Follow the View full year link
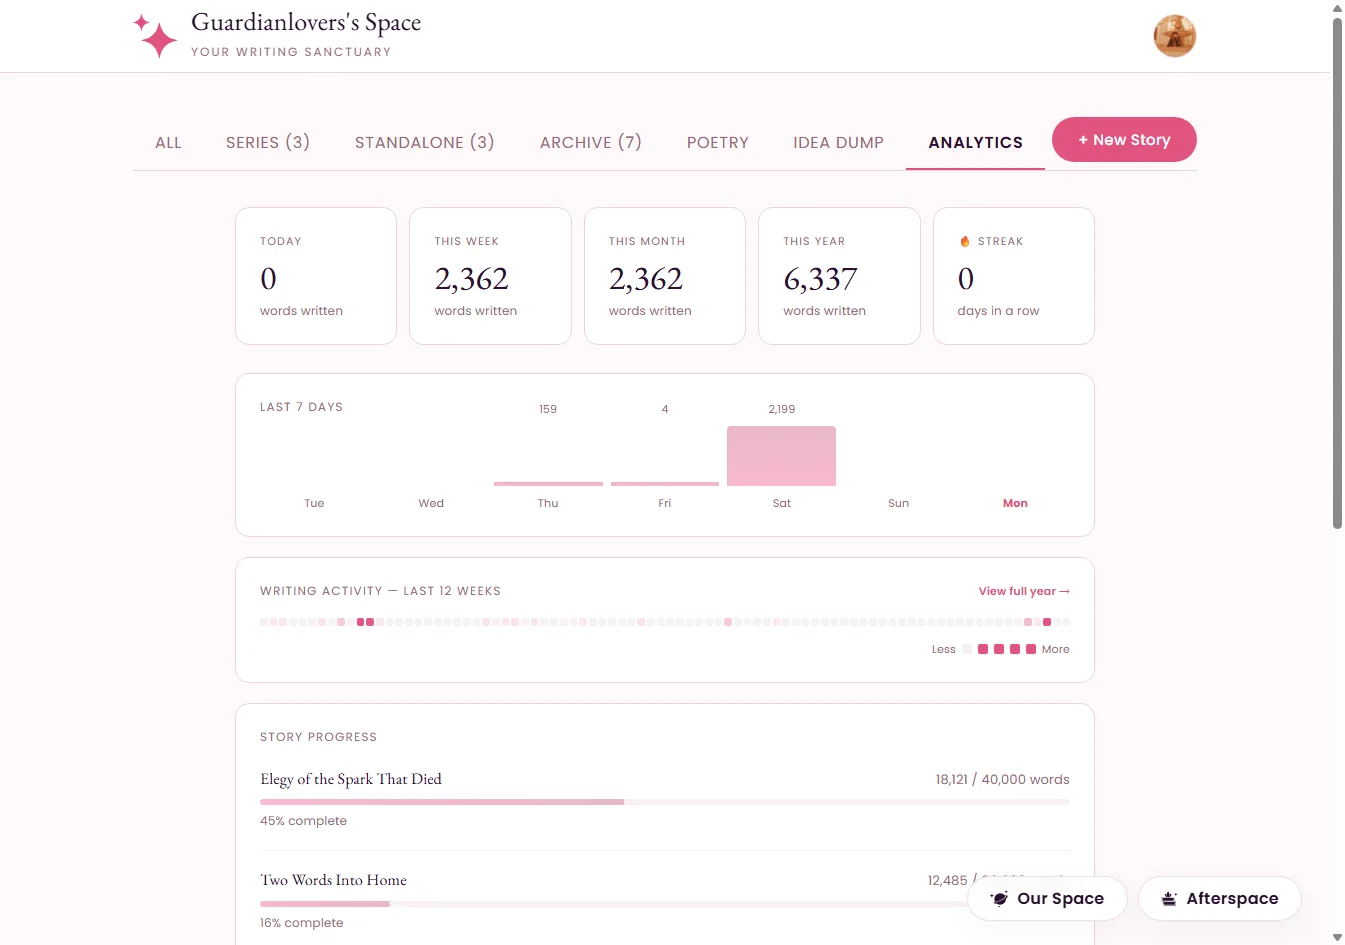1345x945 pixels. pyautogui.click(x=1024, y=591)
